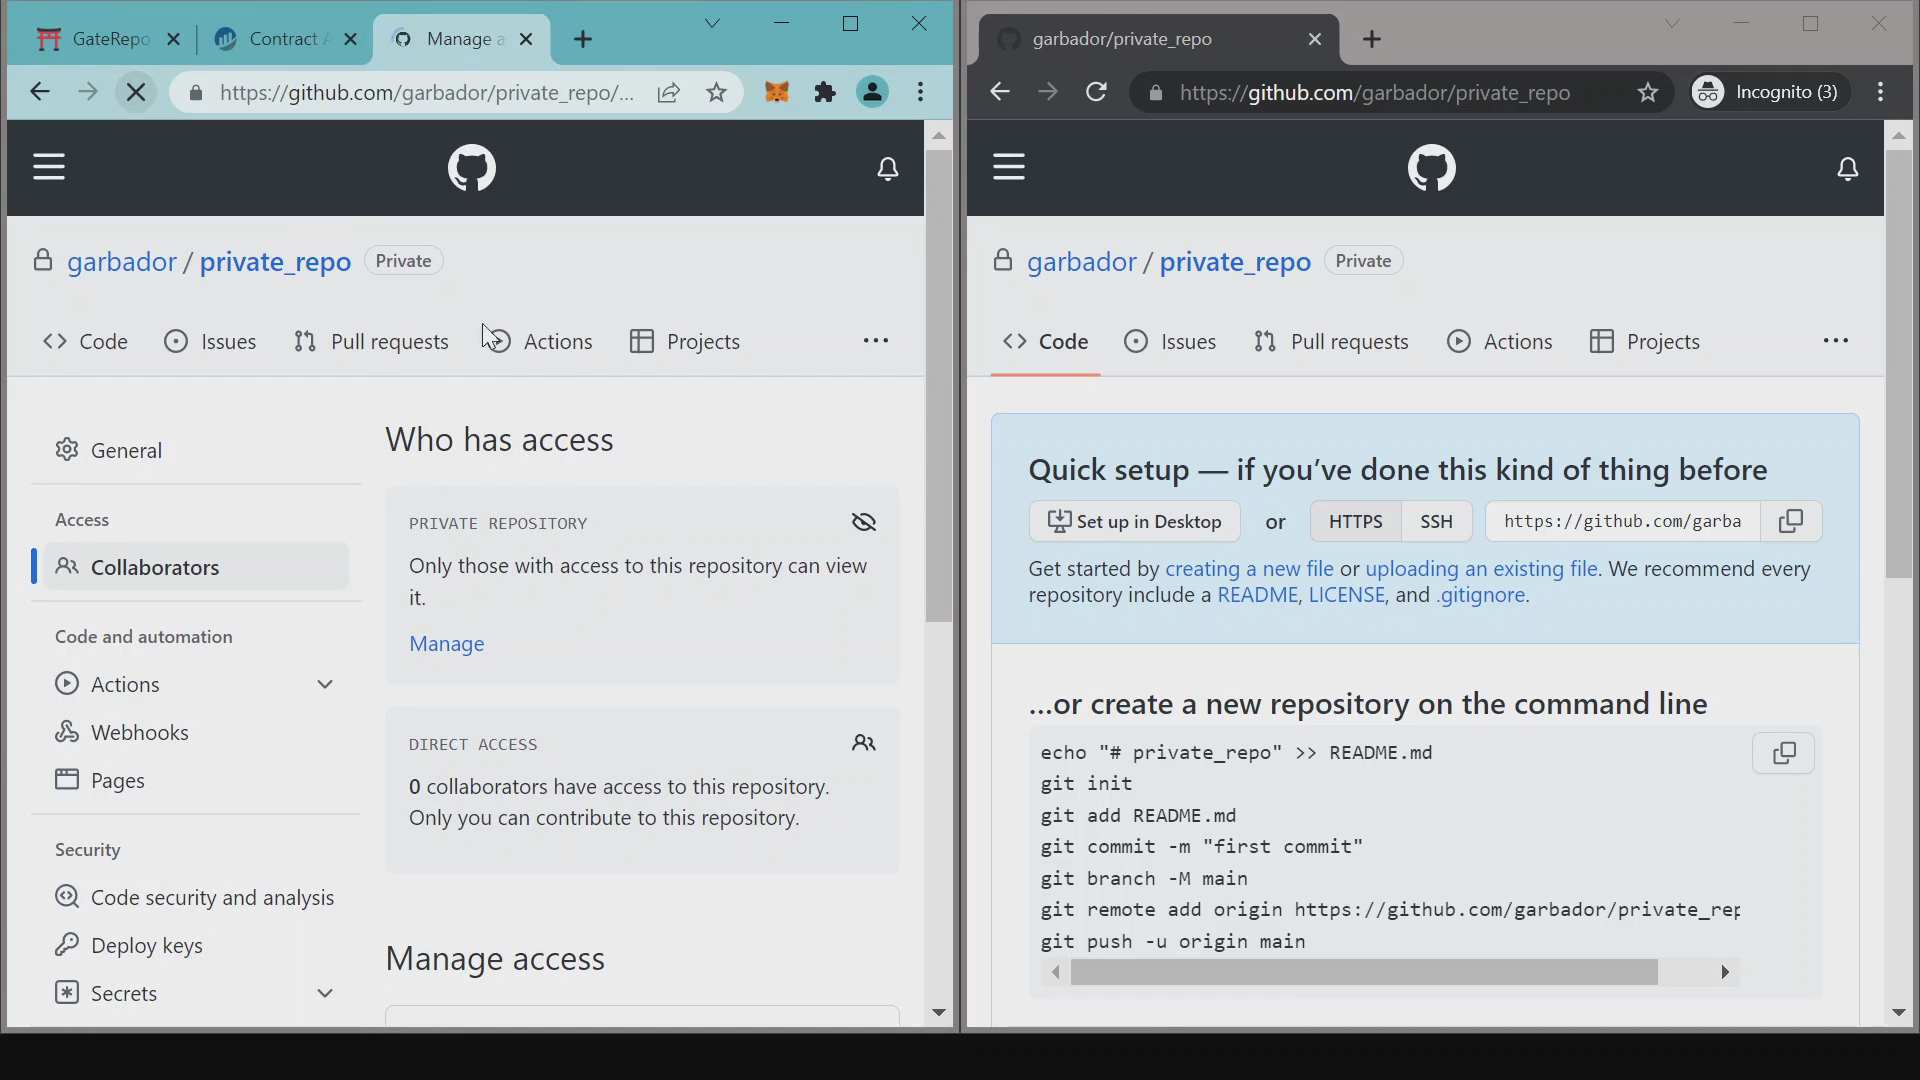Open Deploy keys settings
Viewport: 1920px width, 1080px height.
196,945
